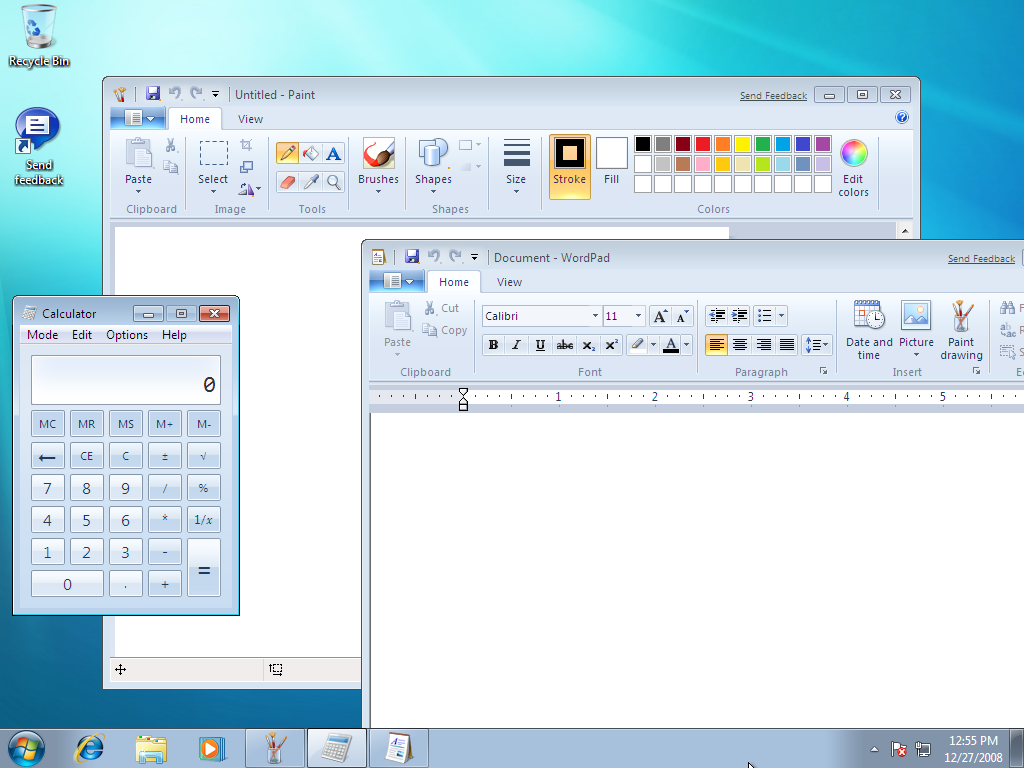Select the Eraser tool in Paint
Viewport: 1024px width, 768px height.
[x=287, y=182]
